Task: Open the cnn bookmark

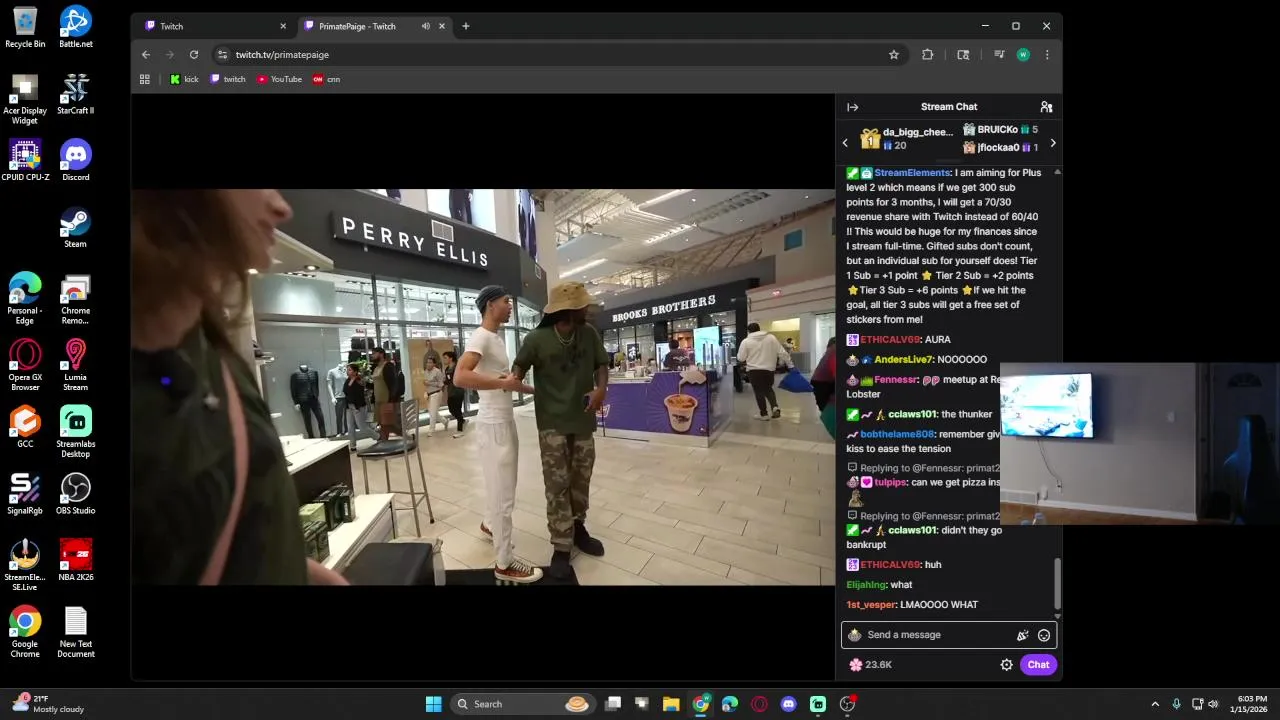Action: (327, 79)
